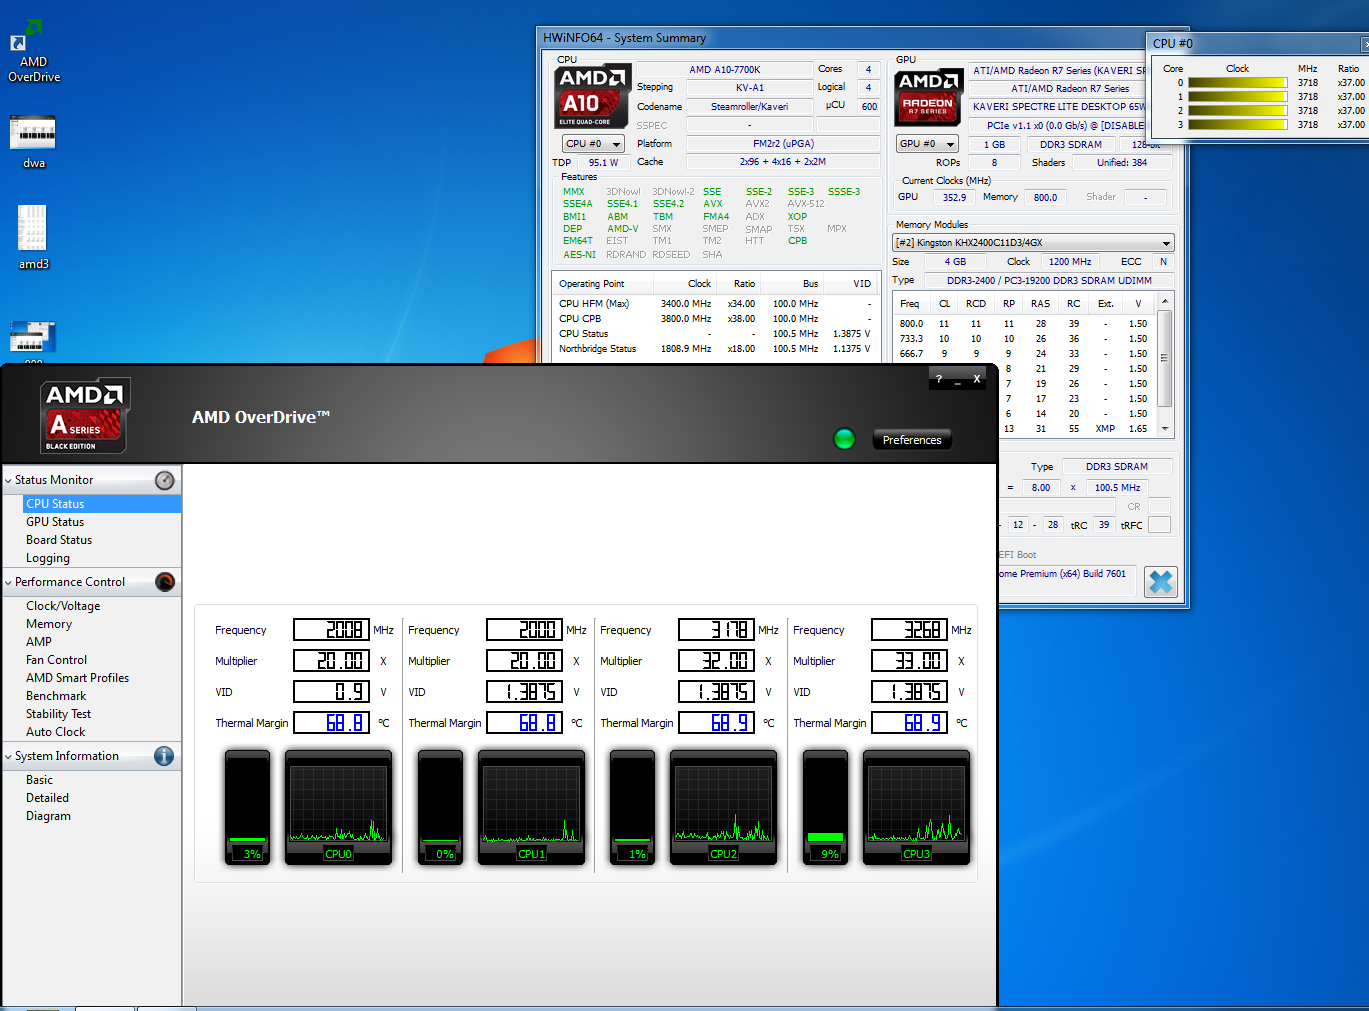Click the Core 0 clock bar in CPU #0 window
This screenshot has height=1011, width=1369.
click(1237, 83)
